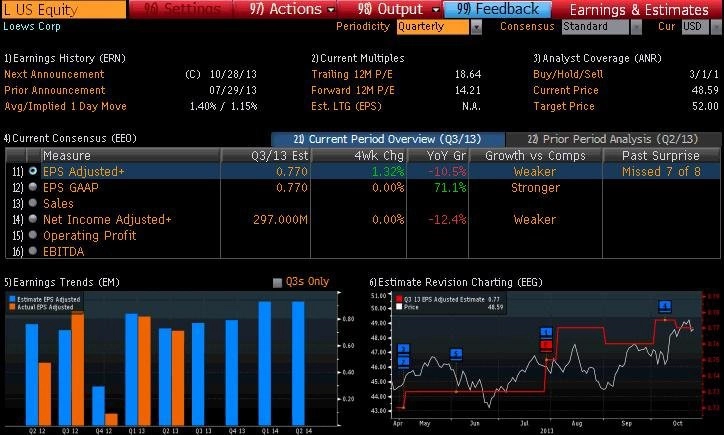Click the Sales measure label
This screenshot has height=435, width=724.
58,204
